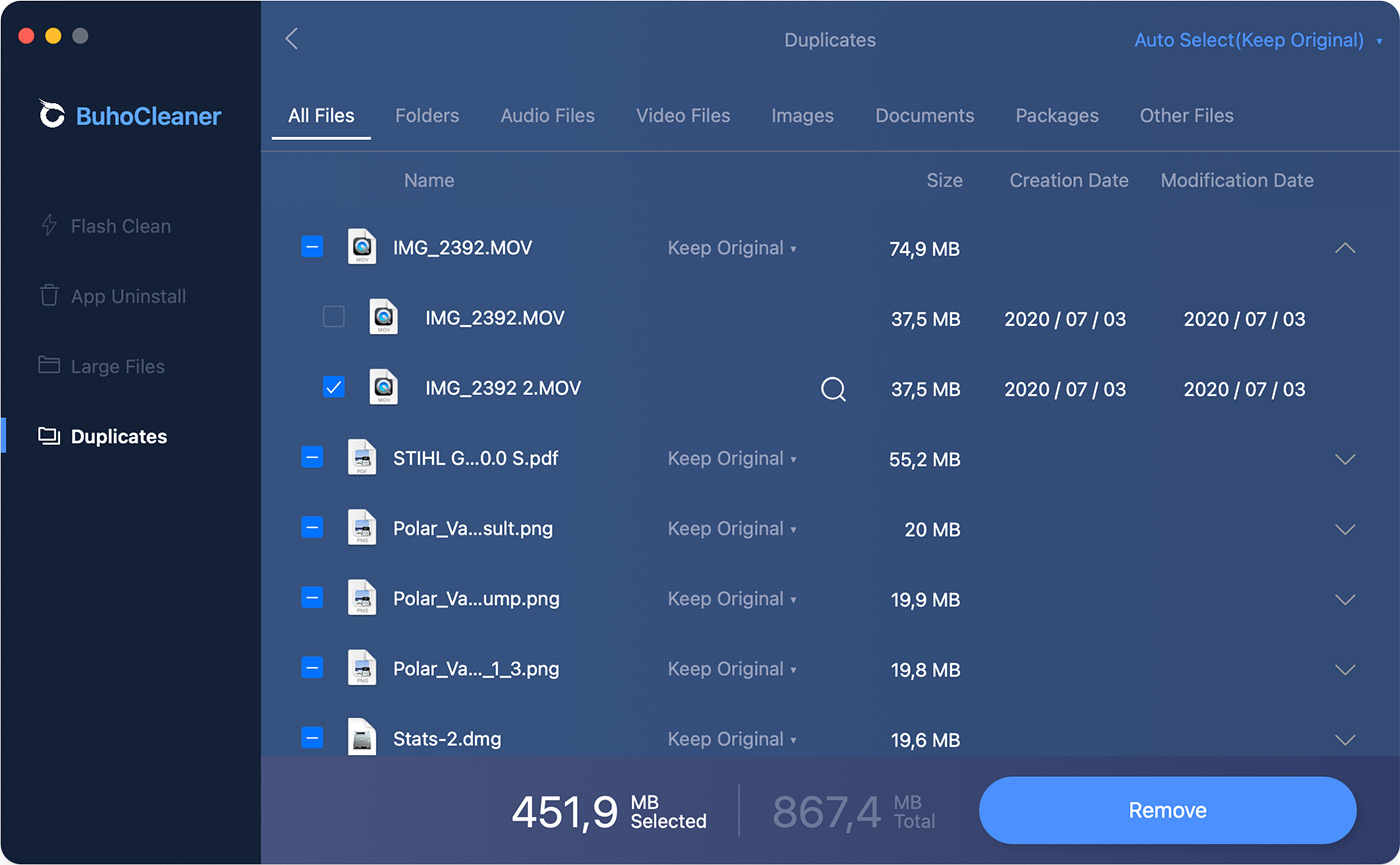Sort by the Name column header
Screen dimensions: 1400x865
click(429, 180)
